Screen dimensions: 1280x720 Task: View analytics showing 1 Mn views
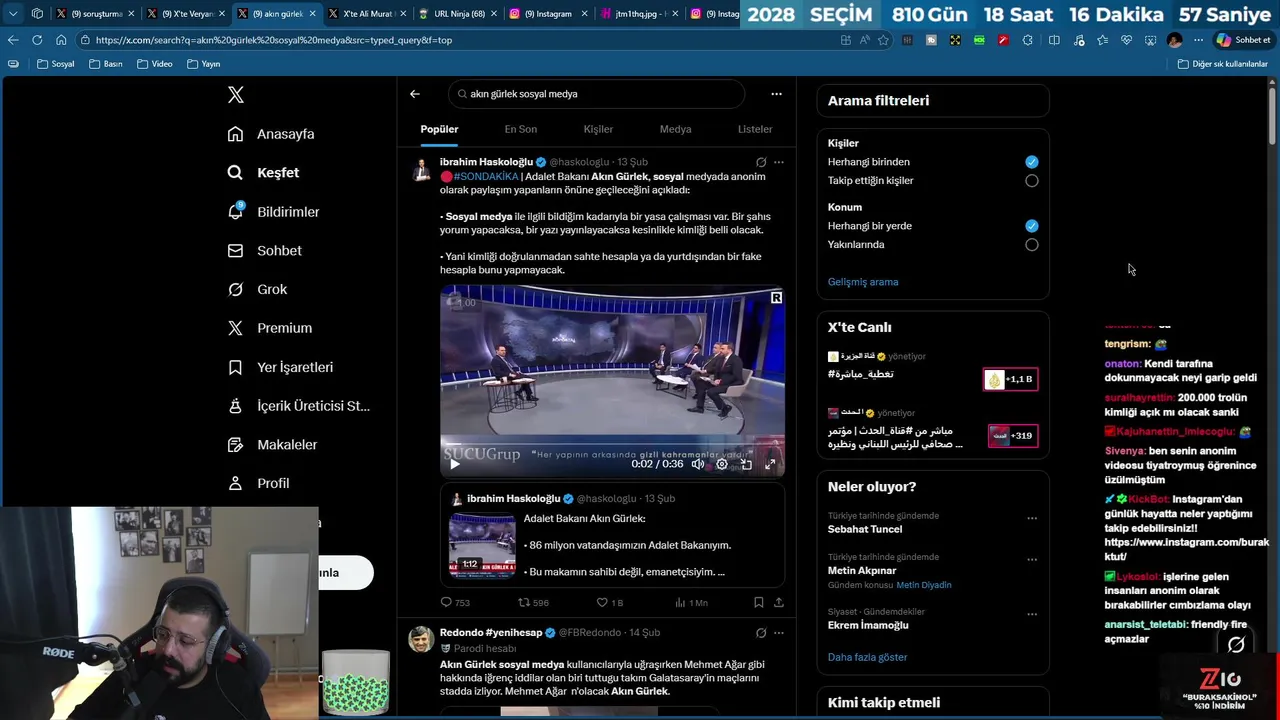point(691,603)
